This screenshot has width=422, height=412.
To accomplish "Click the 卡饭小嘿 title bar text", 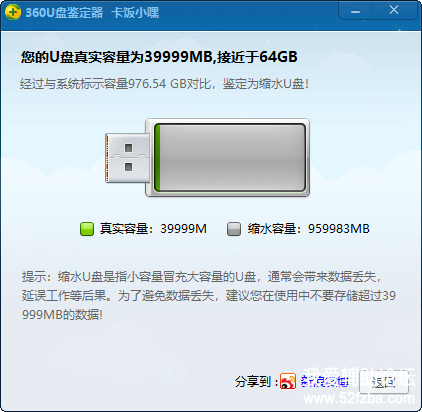I will (135, 13).
